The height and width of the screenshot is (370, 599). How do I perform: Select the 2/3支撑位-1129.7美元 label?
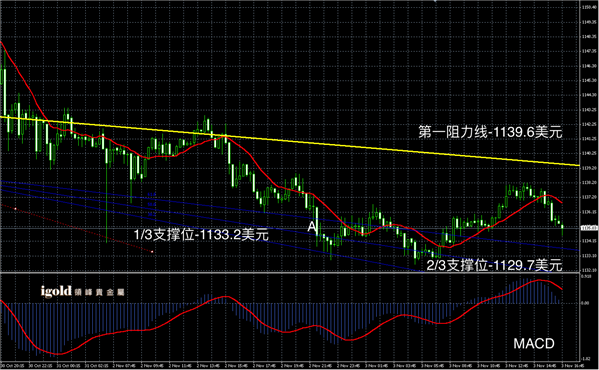point(494,265)
